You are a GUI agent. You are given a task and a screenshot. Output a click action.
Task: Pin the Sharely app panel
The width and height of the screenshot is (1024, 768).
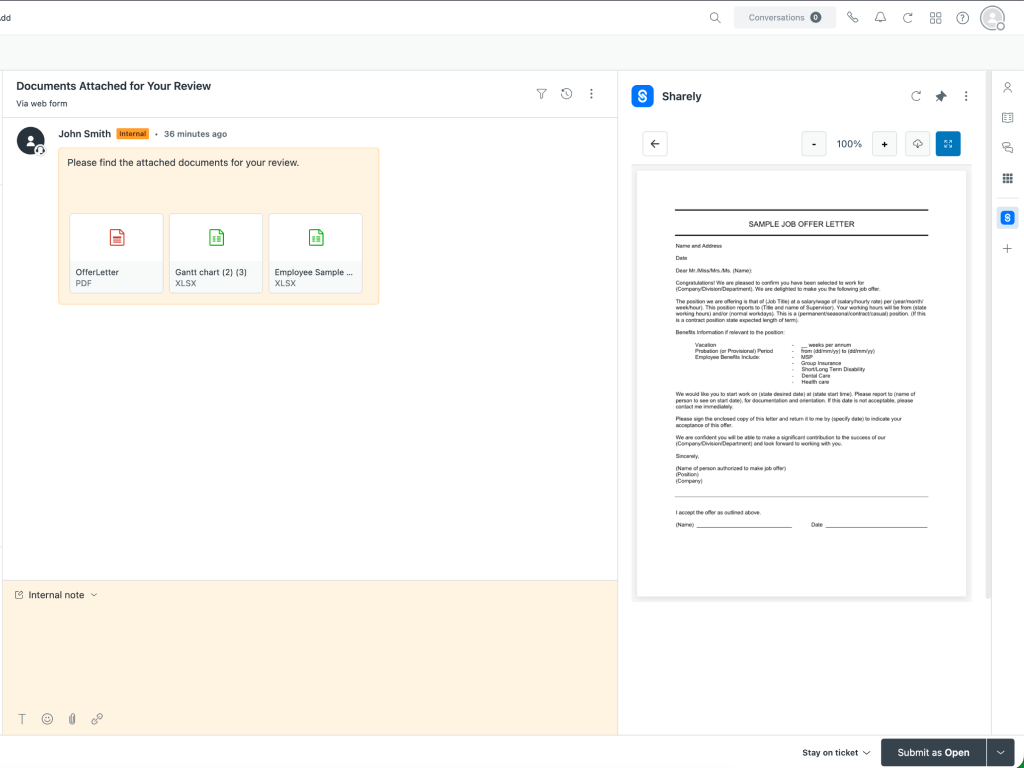[940, 97]
